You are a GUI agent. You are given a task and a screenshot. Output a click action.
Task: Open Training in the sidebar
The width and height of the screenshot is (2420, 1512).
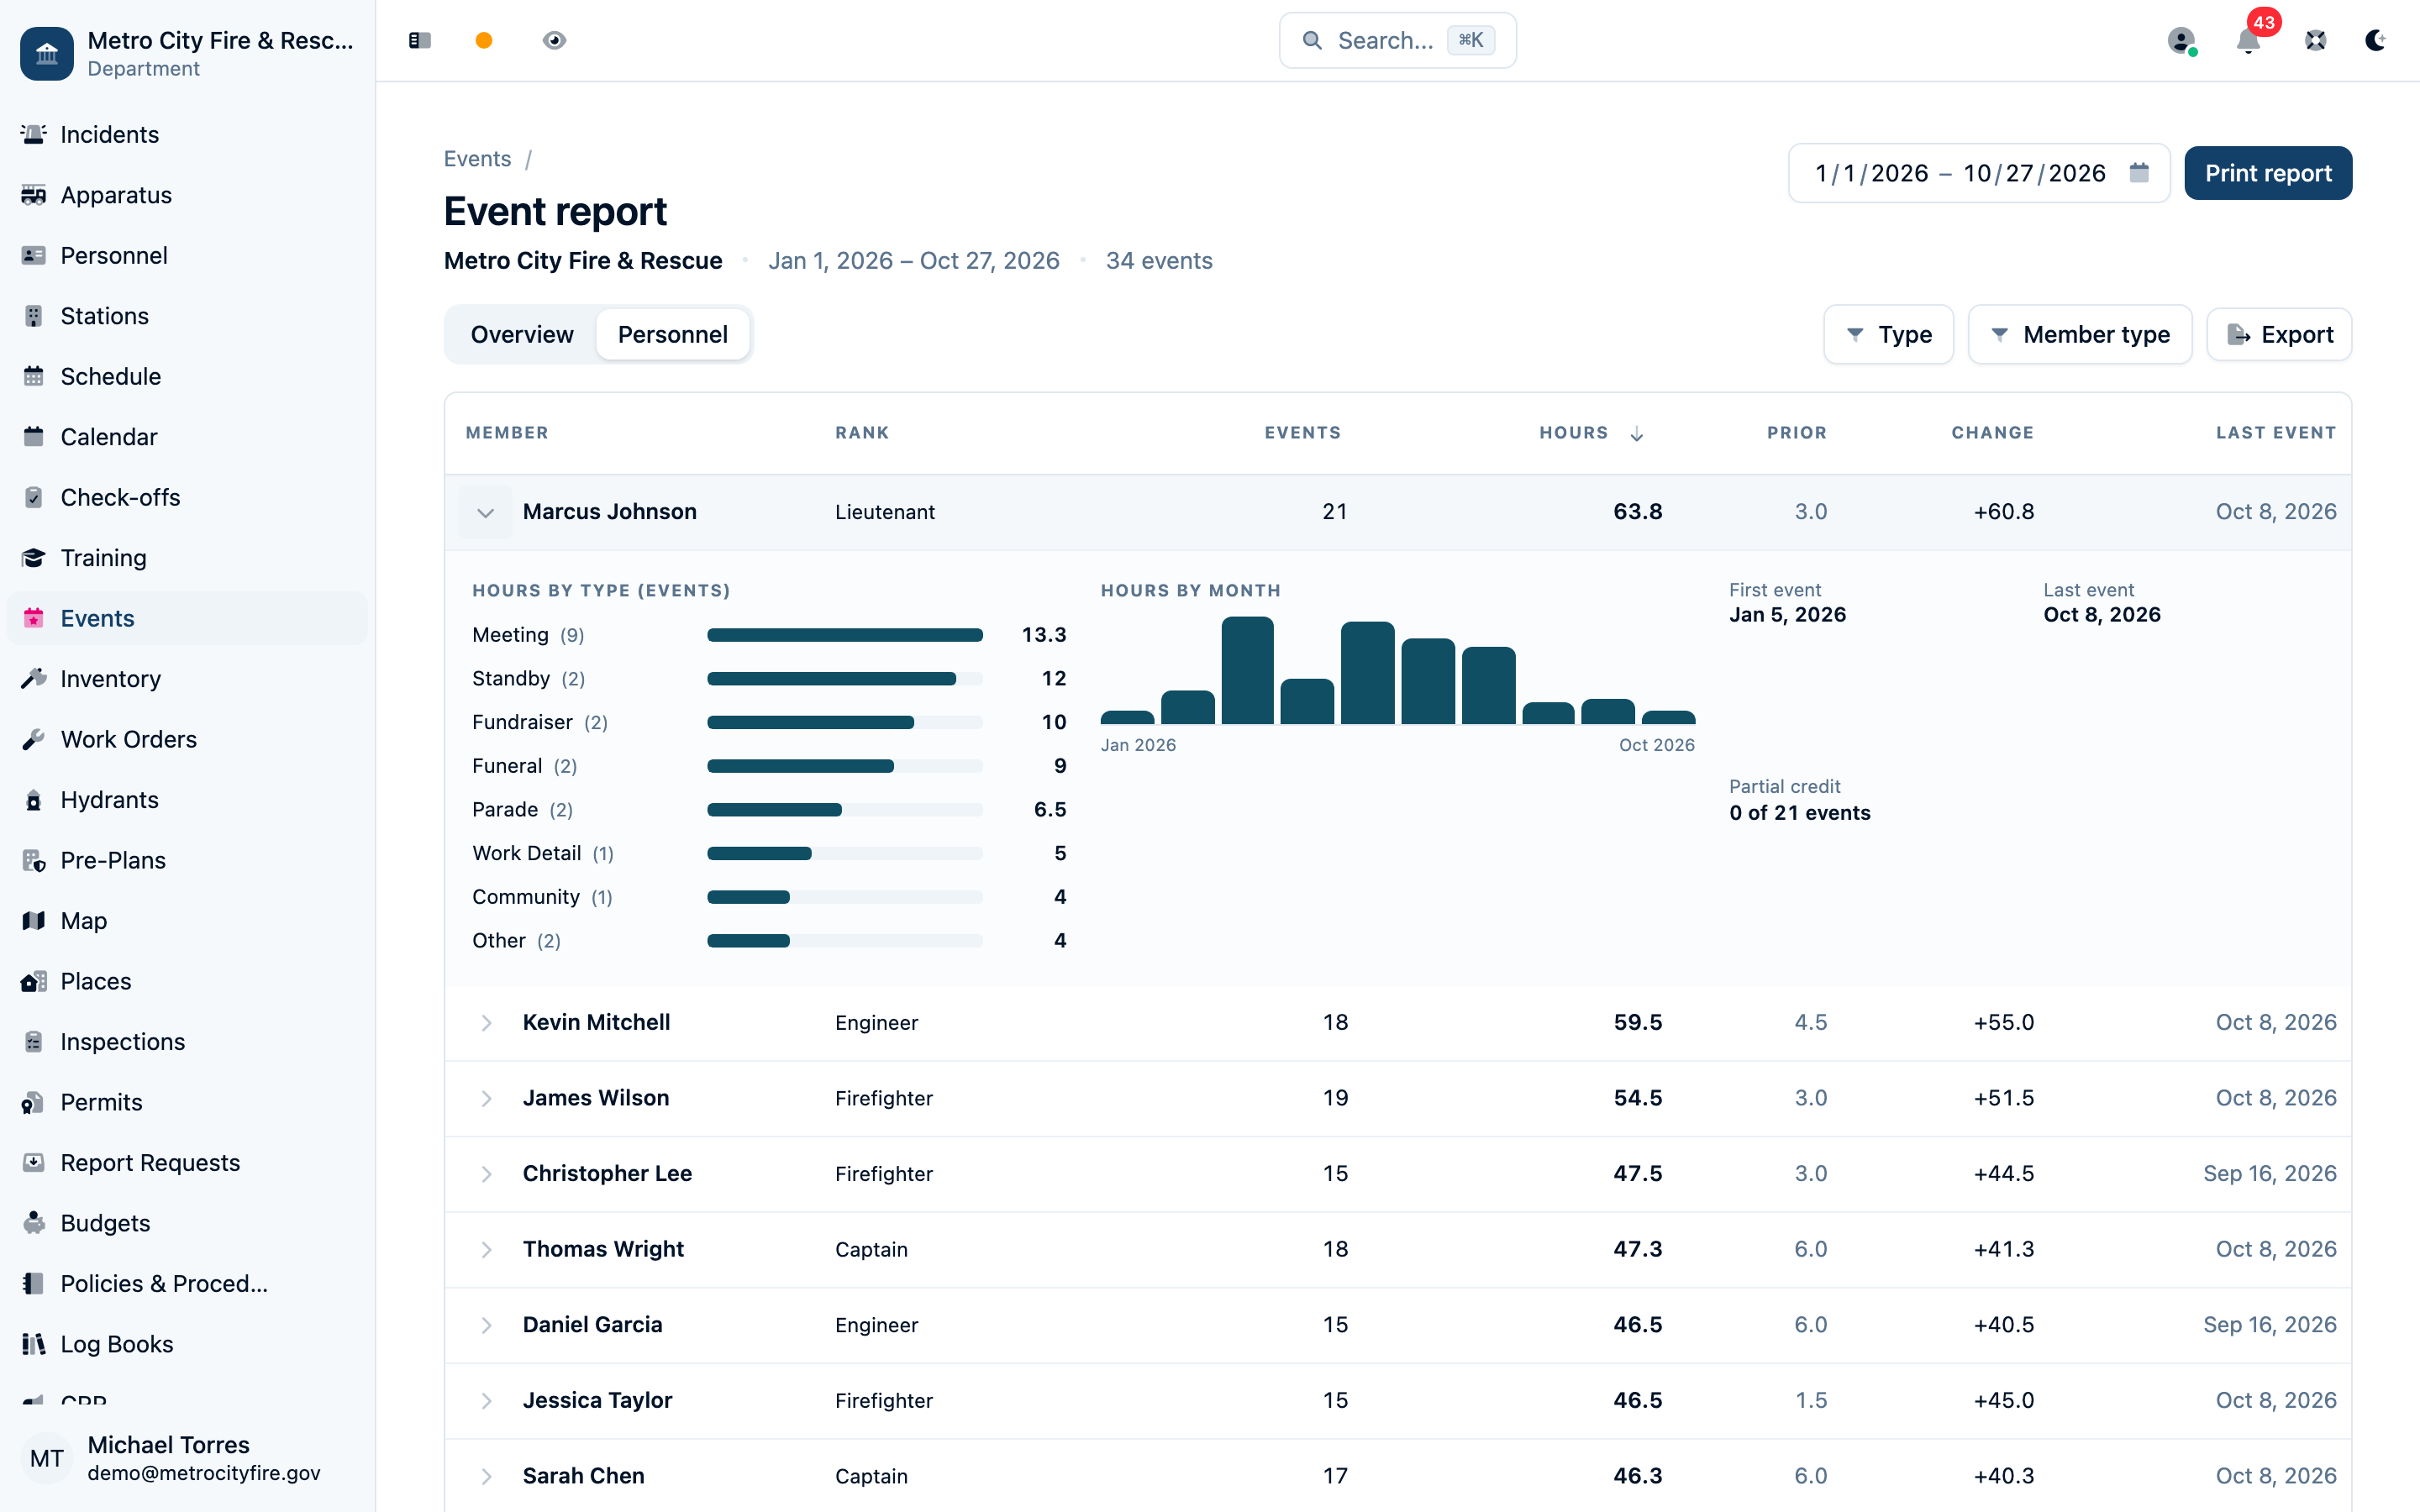click(x=187, y=558)
